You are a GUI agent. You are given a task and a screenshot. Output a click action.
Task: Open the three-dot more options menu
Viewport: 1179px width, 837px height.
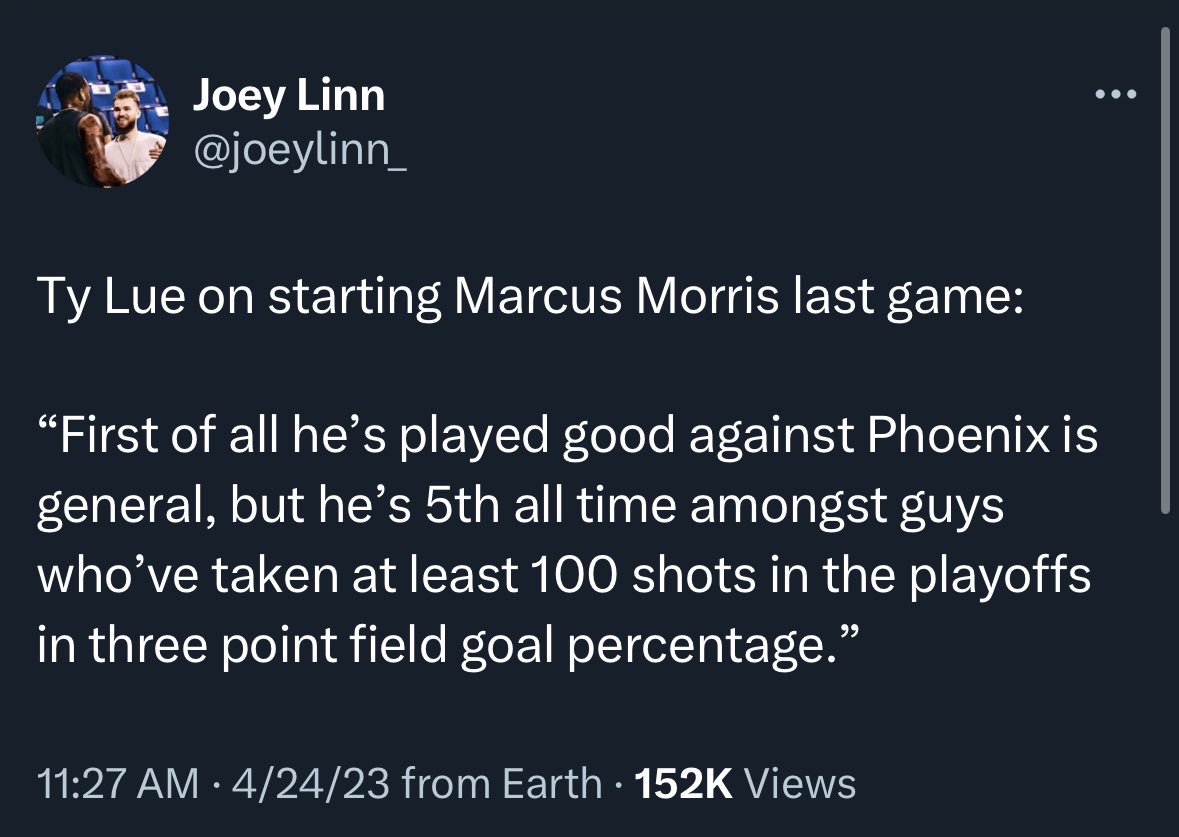click(x=1116, y=95)
